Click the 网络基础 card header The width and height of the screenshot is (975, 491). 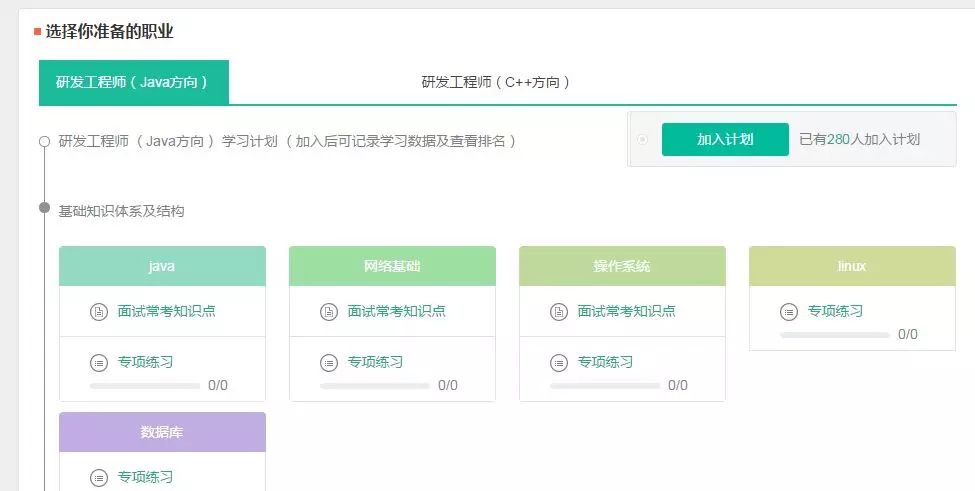tap(392, 266)
